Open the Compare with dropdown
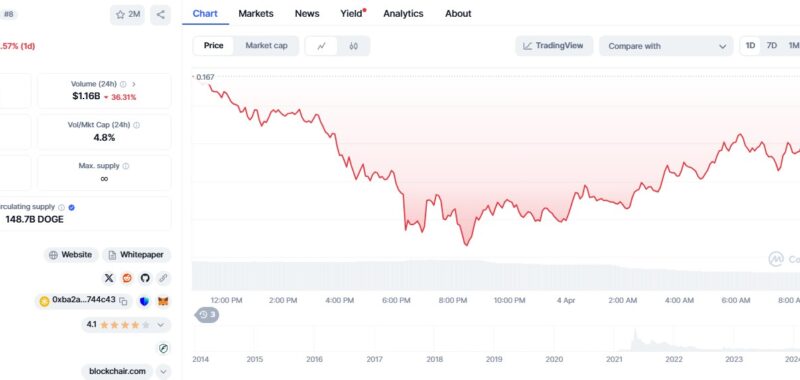The width and height of the screenshot is (800, 380). (666, 46)
